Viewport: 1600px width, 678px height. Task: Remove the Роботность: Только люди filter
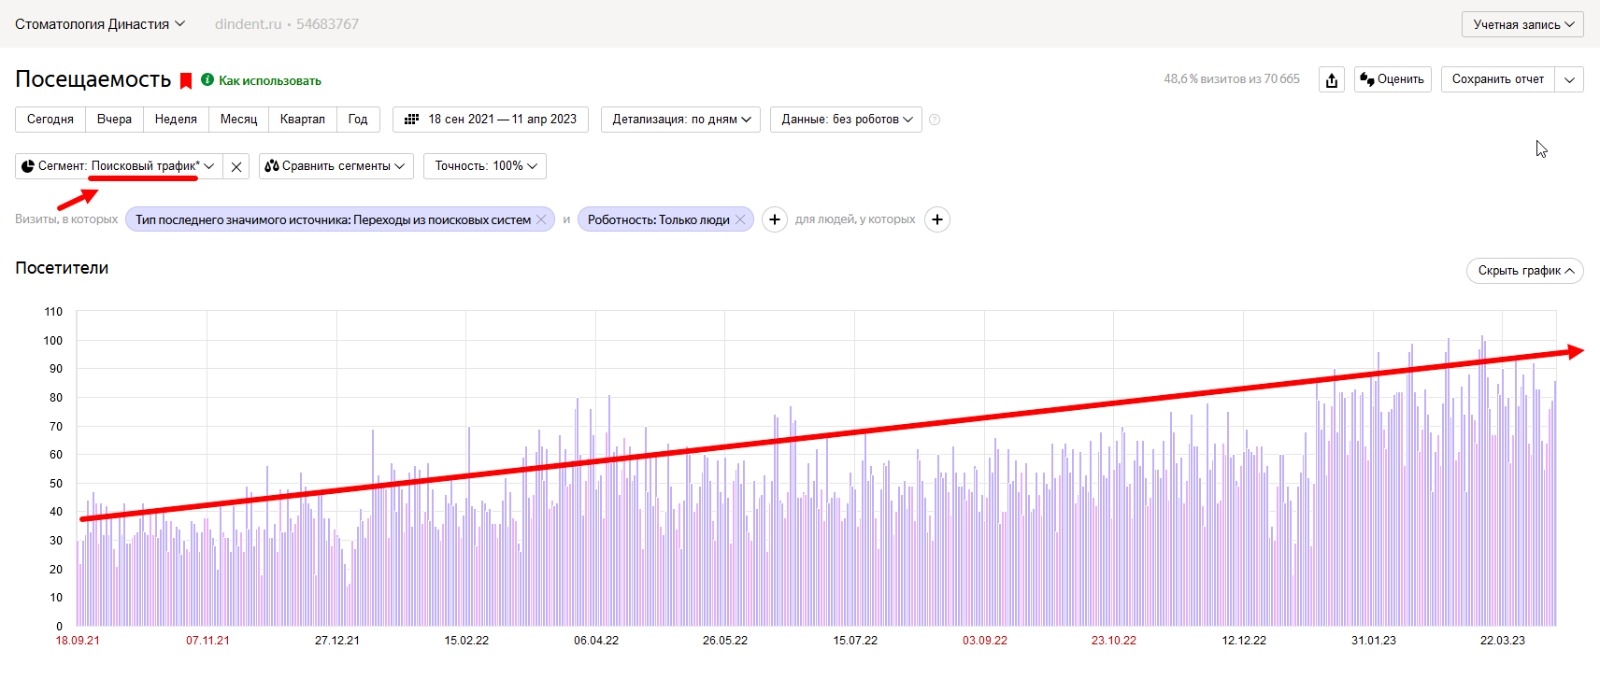(x=741, y=219)
